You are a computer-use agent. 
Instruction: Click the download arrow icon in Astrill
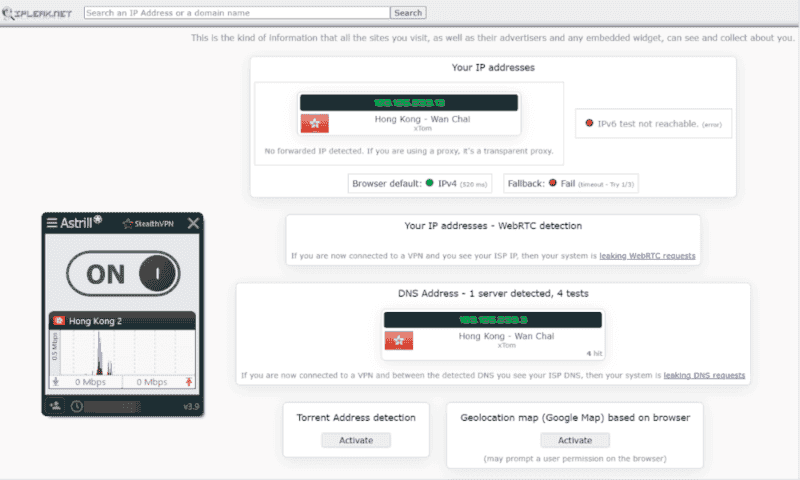click(x=56, y=382)
